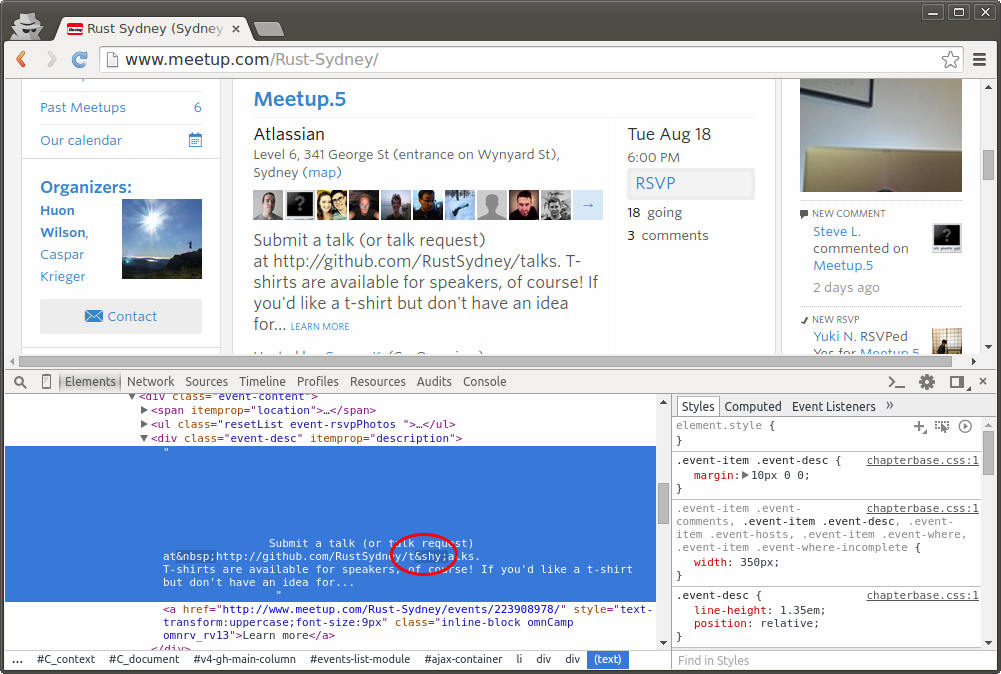Click organizer Huon Wilson link
Screen dimensions: 1001x674
tap(63, 221)
